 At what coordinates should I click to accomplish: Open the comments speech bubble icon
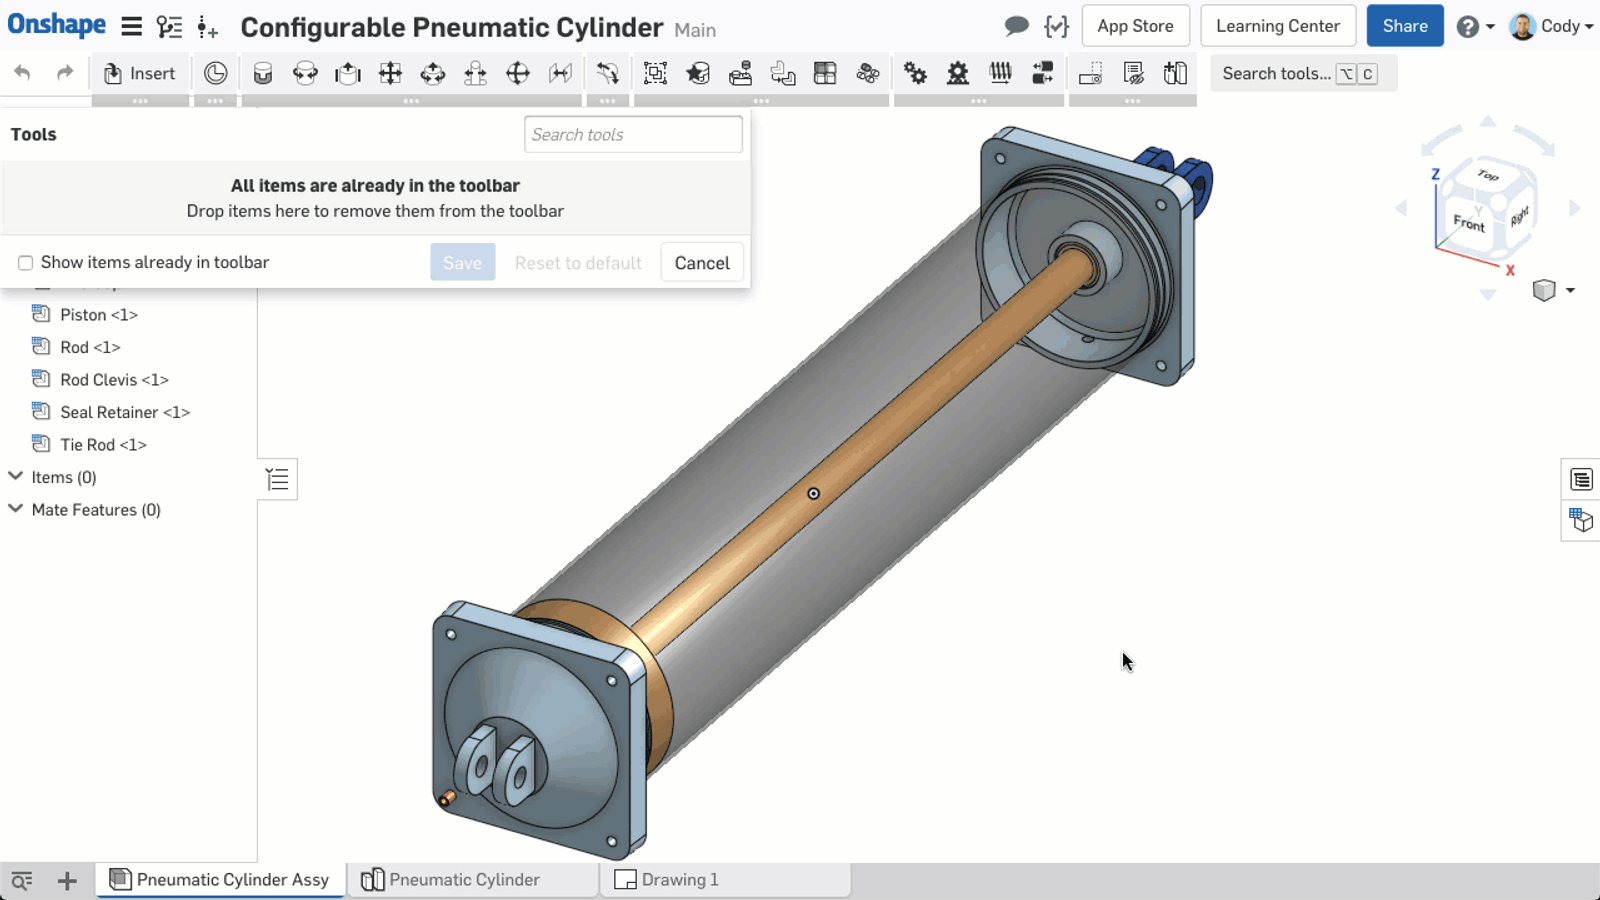pos(1016,26)
